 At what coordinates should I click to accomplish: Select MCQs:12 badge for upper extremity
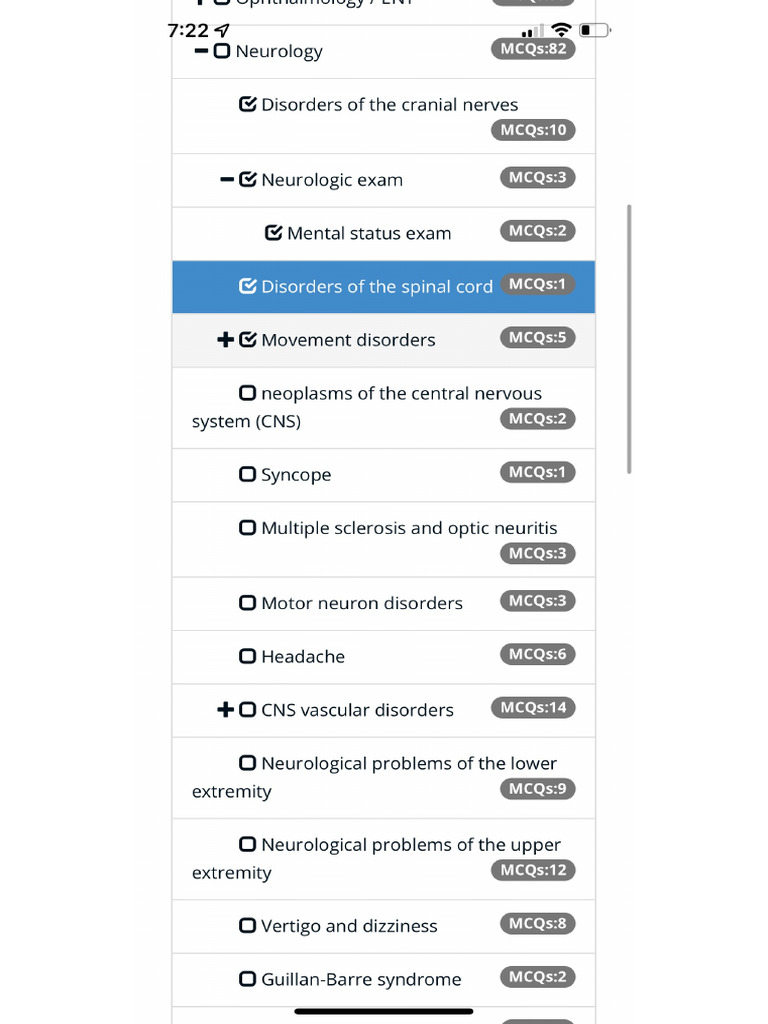pos(533,870)
